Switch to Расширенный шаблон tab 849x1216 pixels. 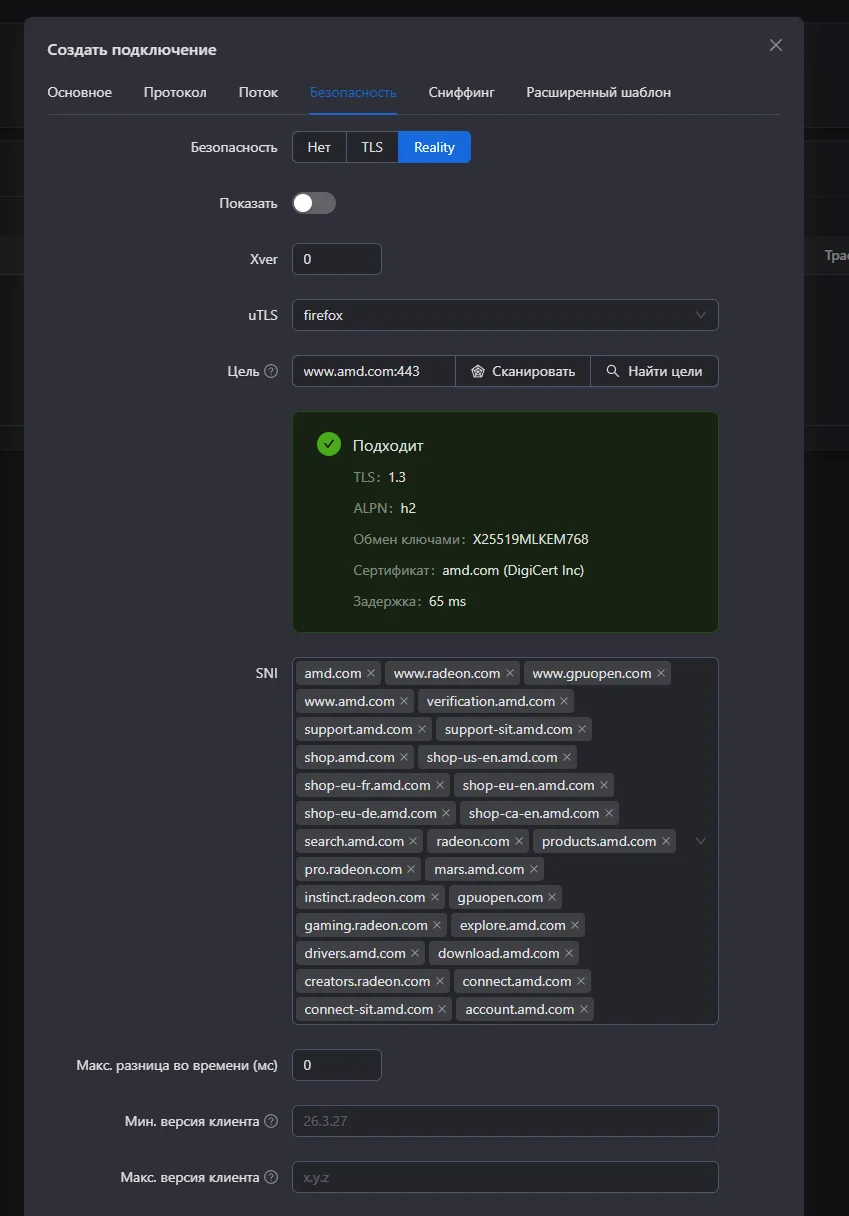click(599, 92)
